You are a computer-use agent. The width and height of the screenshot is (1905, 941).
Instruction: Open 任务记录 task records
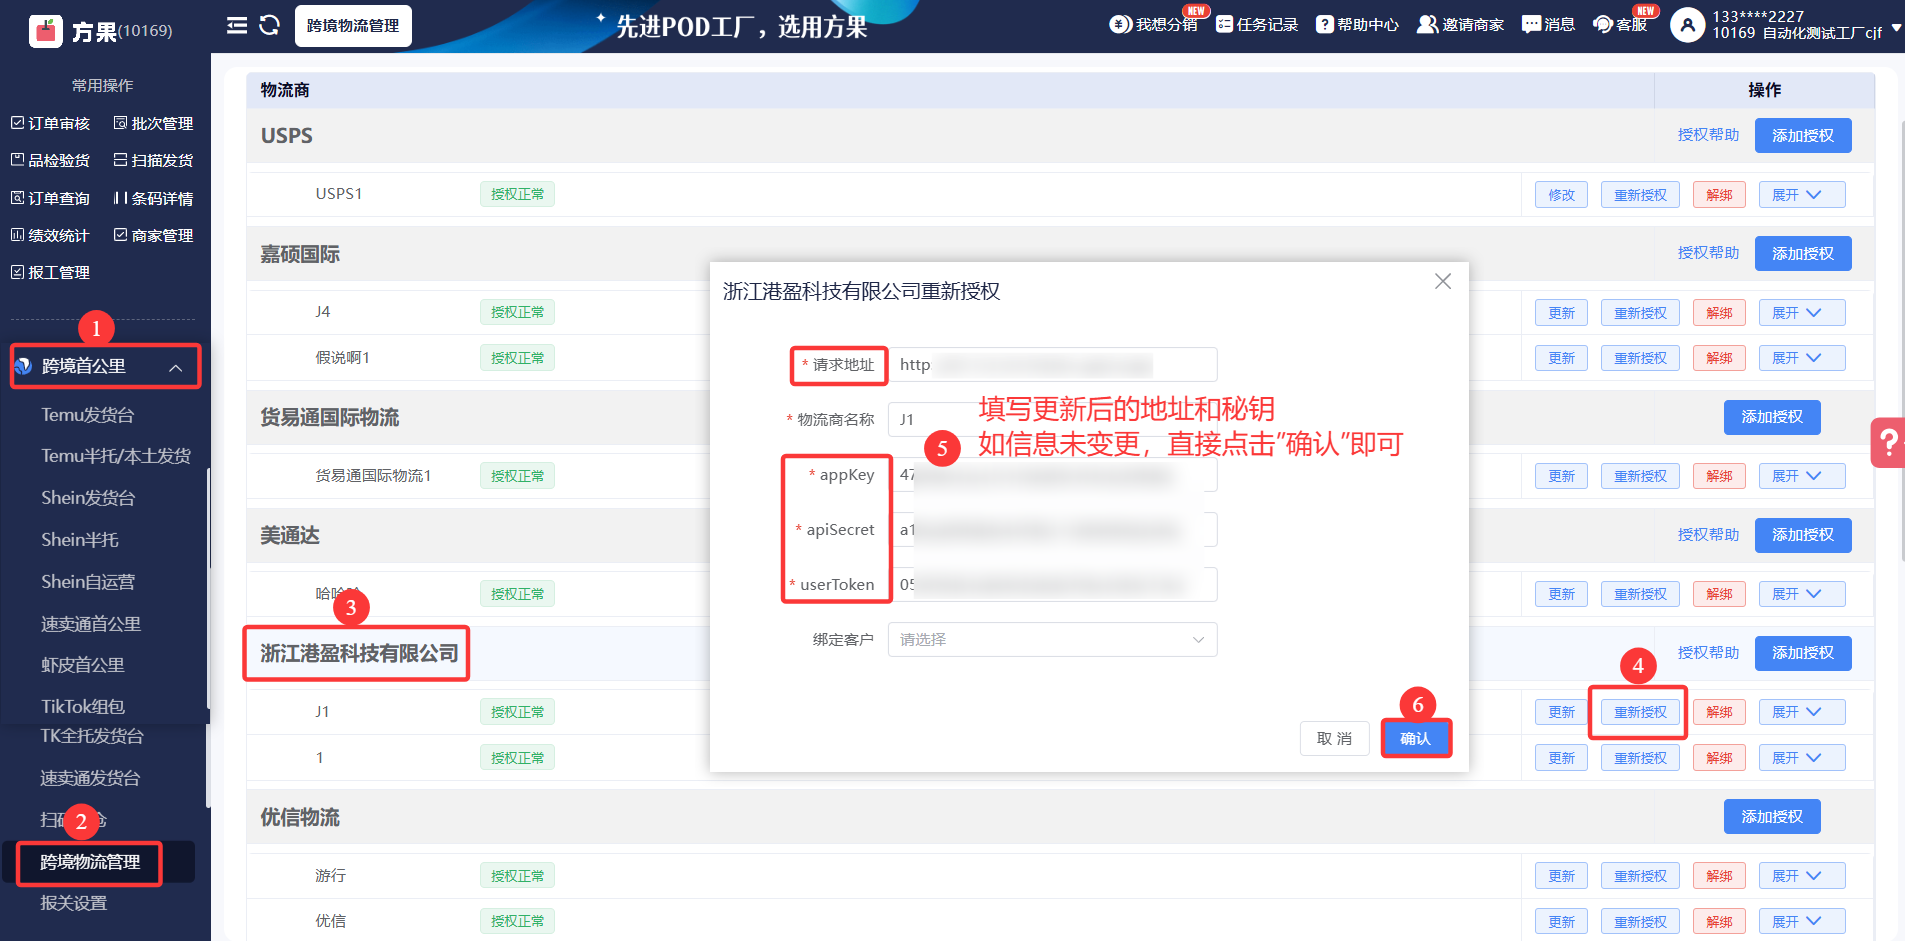[x=1257, y=24]
